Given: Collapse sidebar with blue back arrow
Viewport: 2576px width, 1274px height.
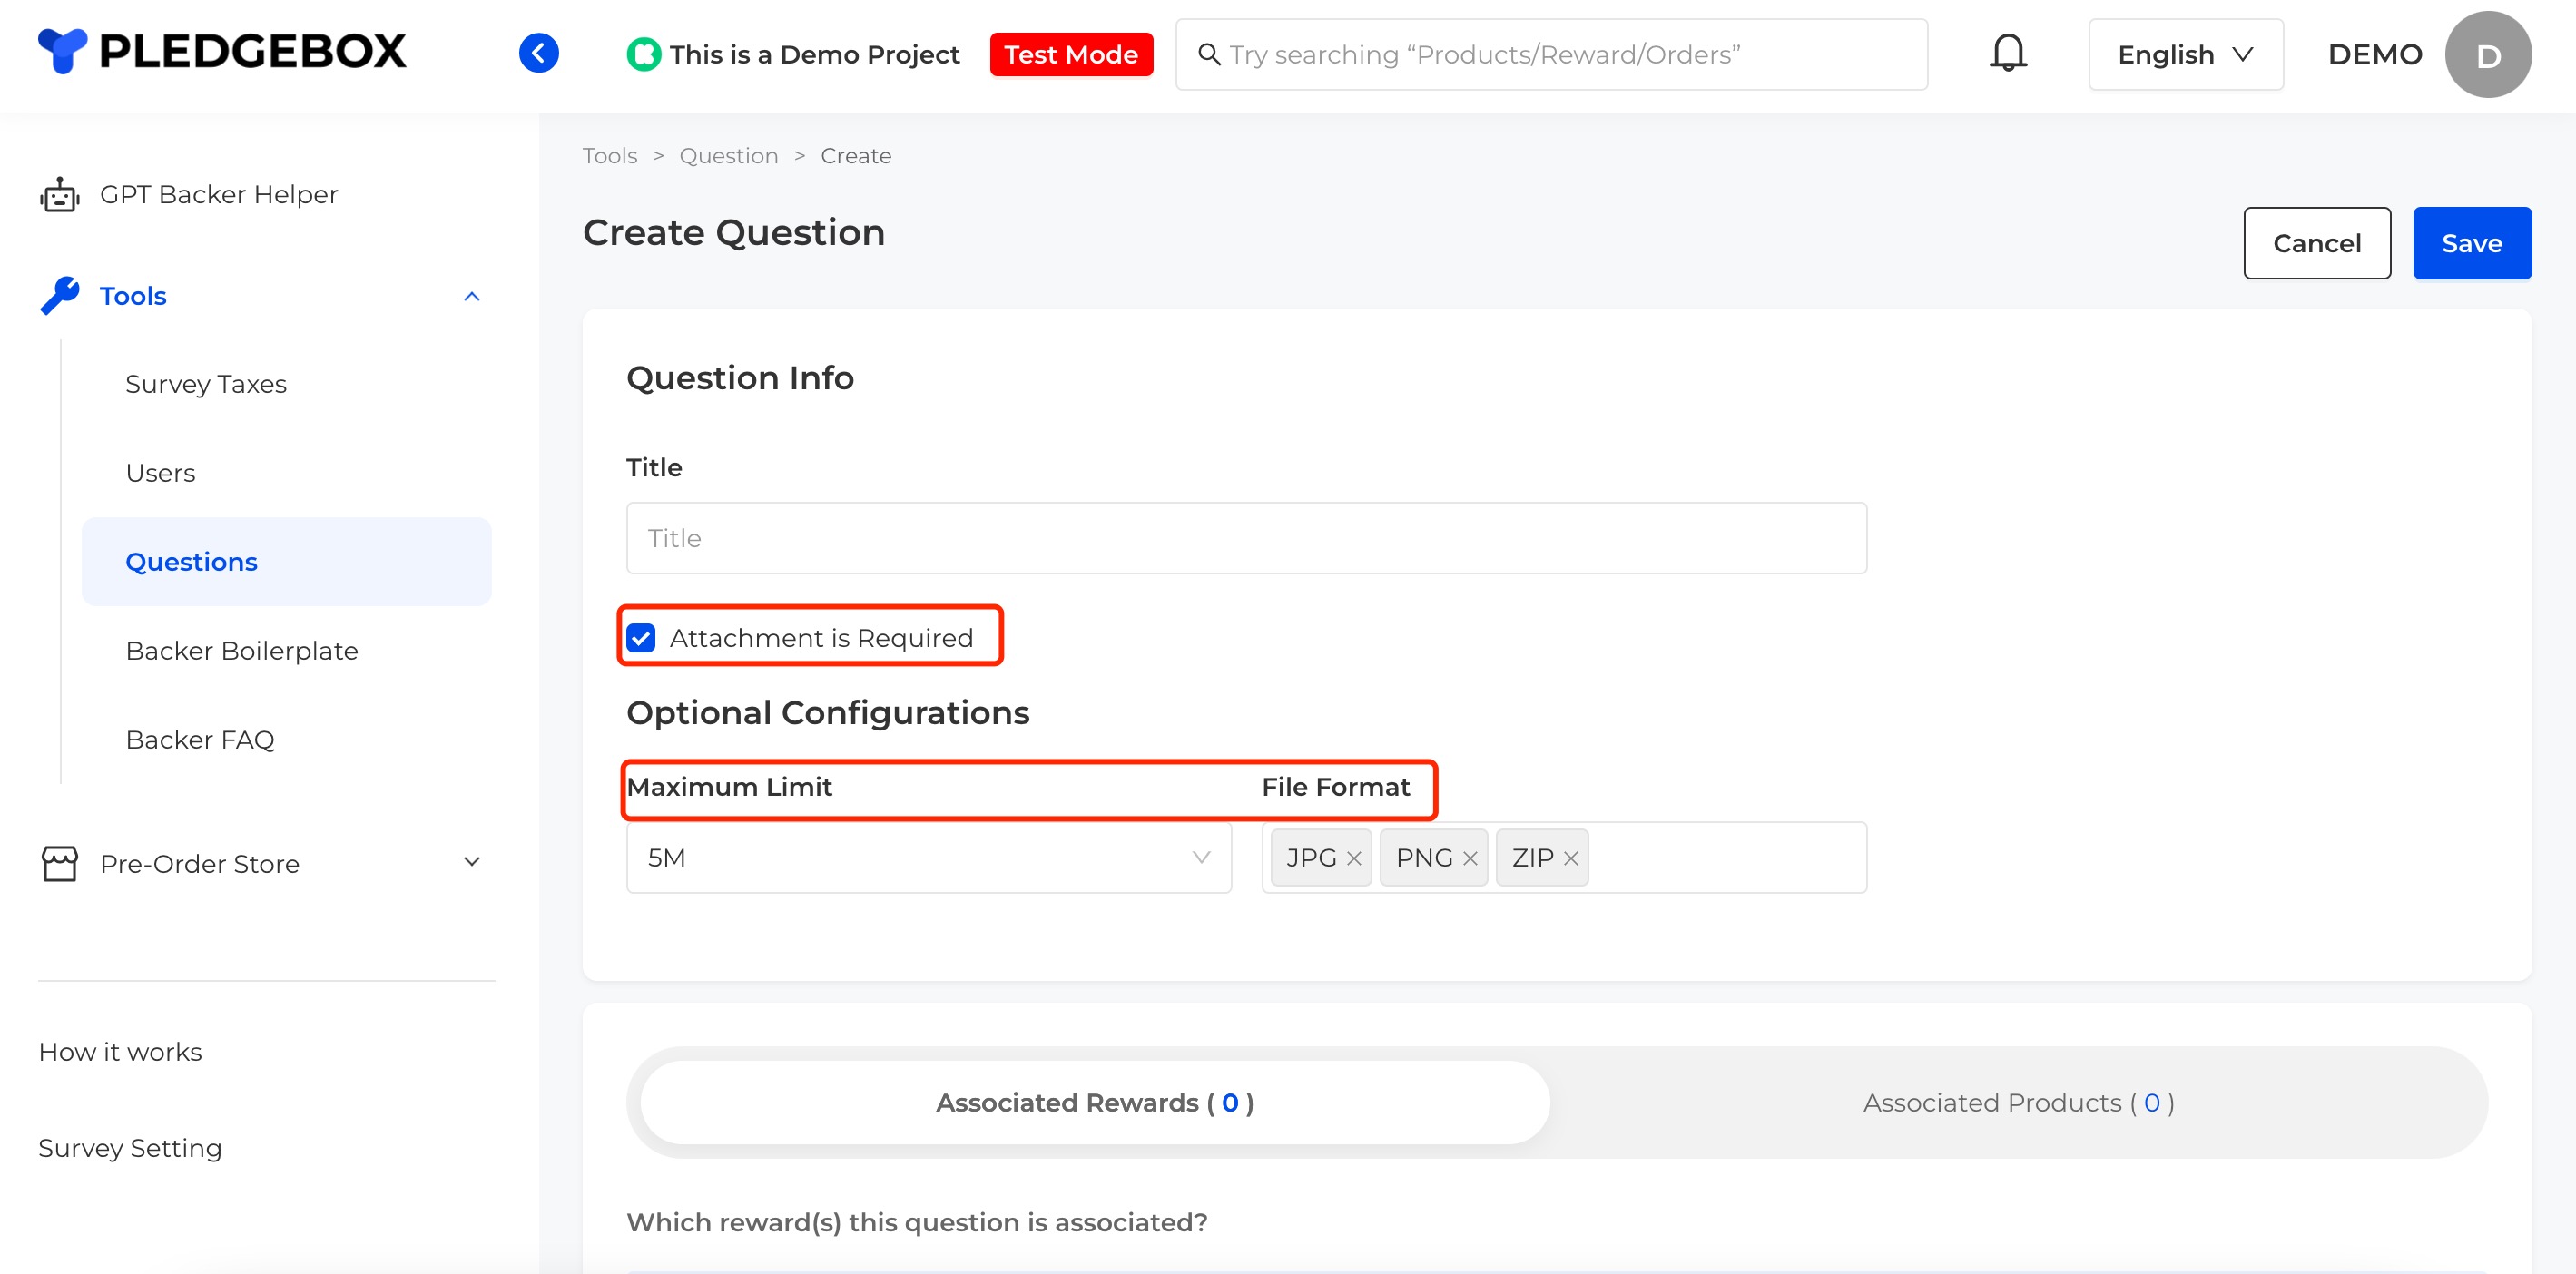Looking at the screenshot, I should point(539,53).
